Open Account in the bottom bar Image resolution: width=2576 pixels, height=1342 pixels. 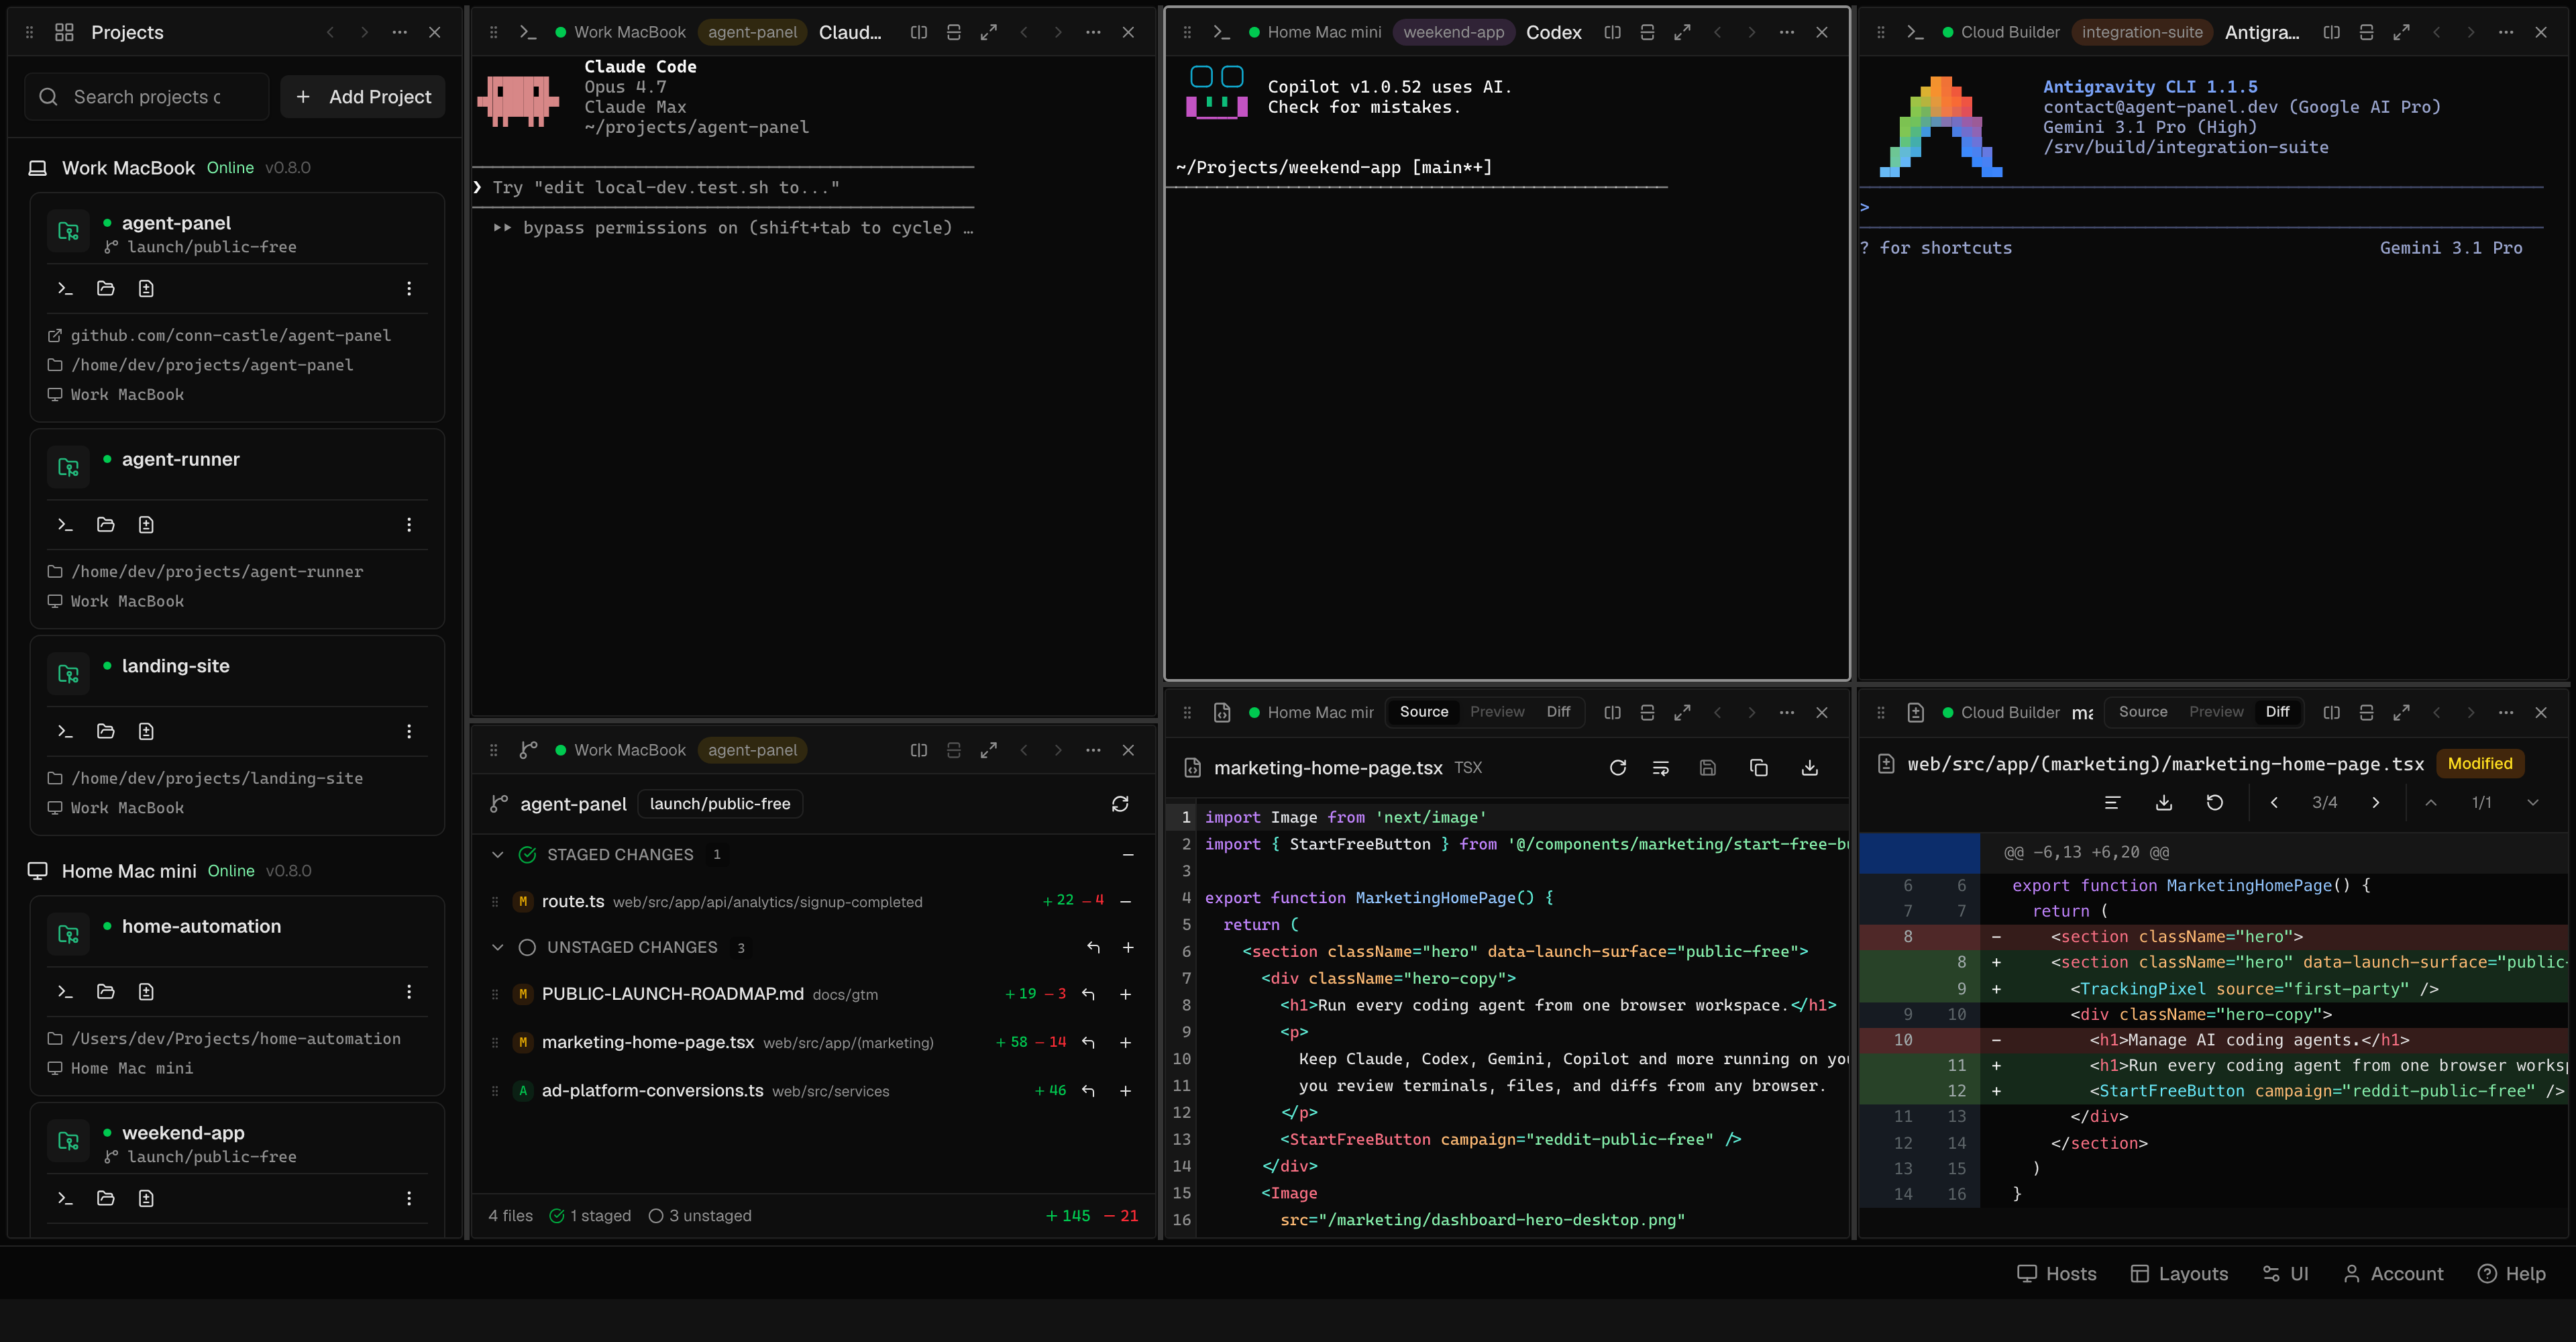click(x=2393, y=1274)
